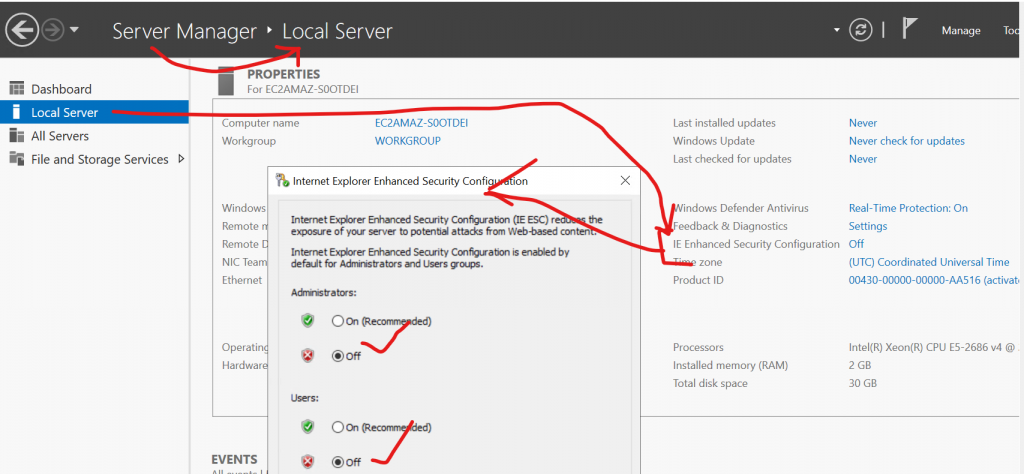Select Local Server in navigation pane
The image size is (1024, 474).
(x=64, y=113)
